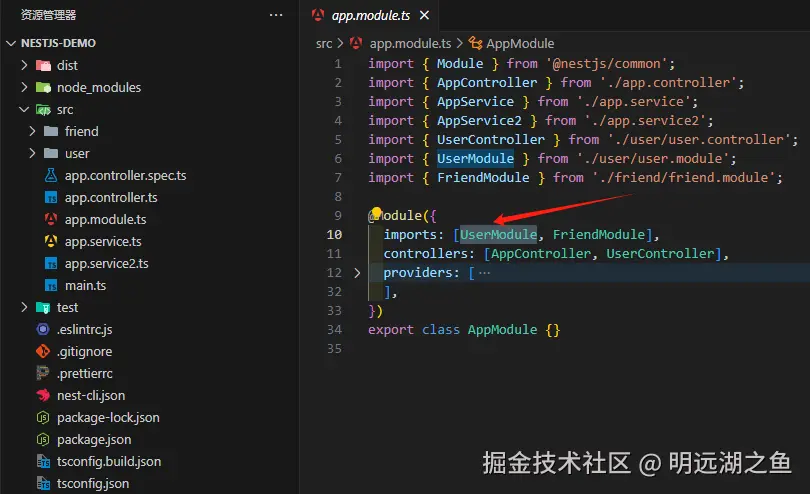Collapse the src folder chevron
Image resolution: width=810 pixels, height=494 pixels.
tap(24, 110)
